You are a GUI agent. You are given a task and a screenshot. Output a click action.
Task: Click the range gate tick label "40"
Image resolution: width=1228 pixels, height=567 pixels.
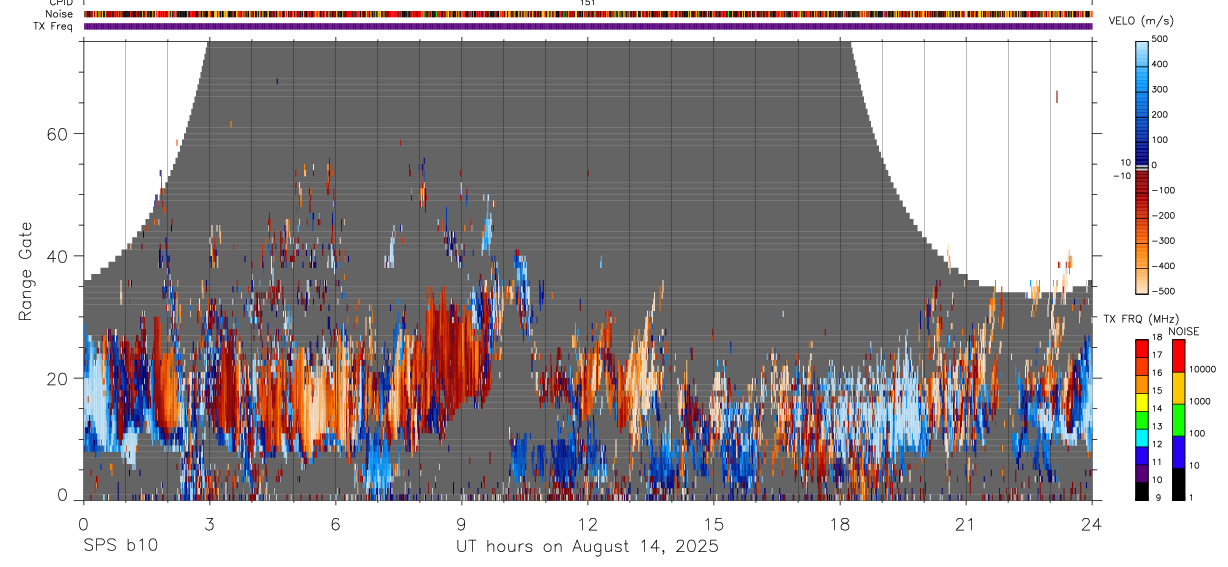pos(58,256)
